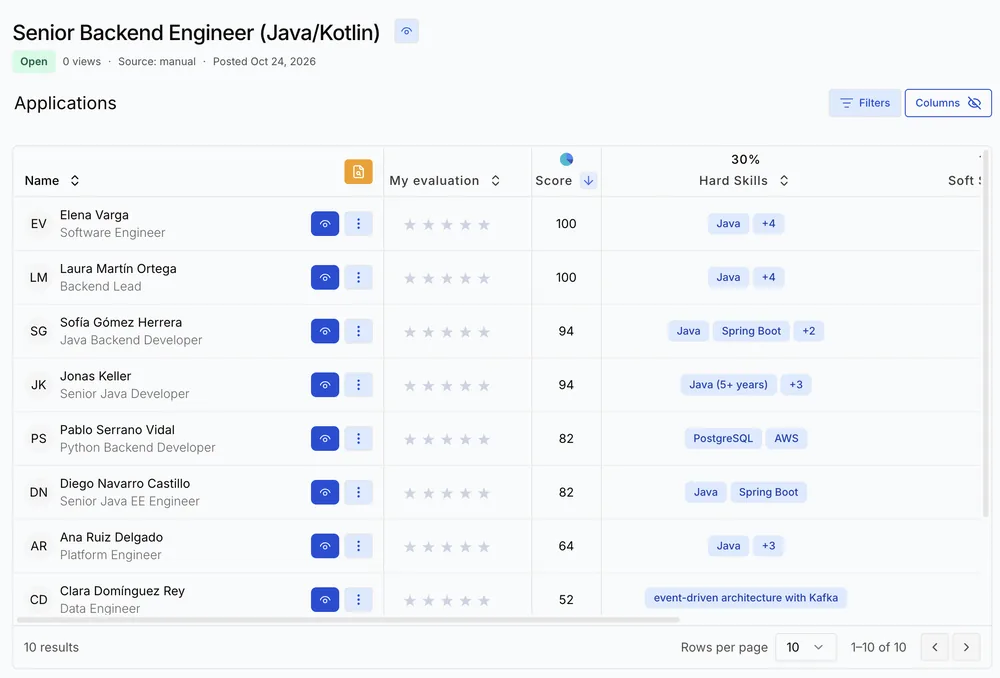View Jonas Keller's application eye button
The width and height of the screenshot is (1000, 678).
pyautogui.click(x=325, y=385)
